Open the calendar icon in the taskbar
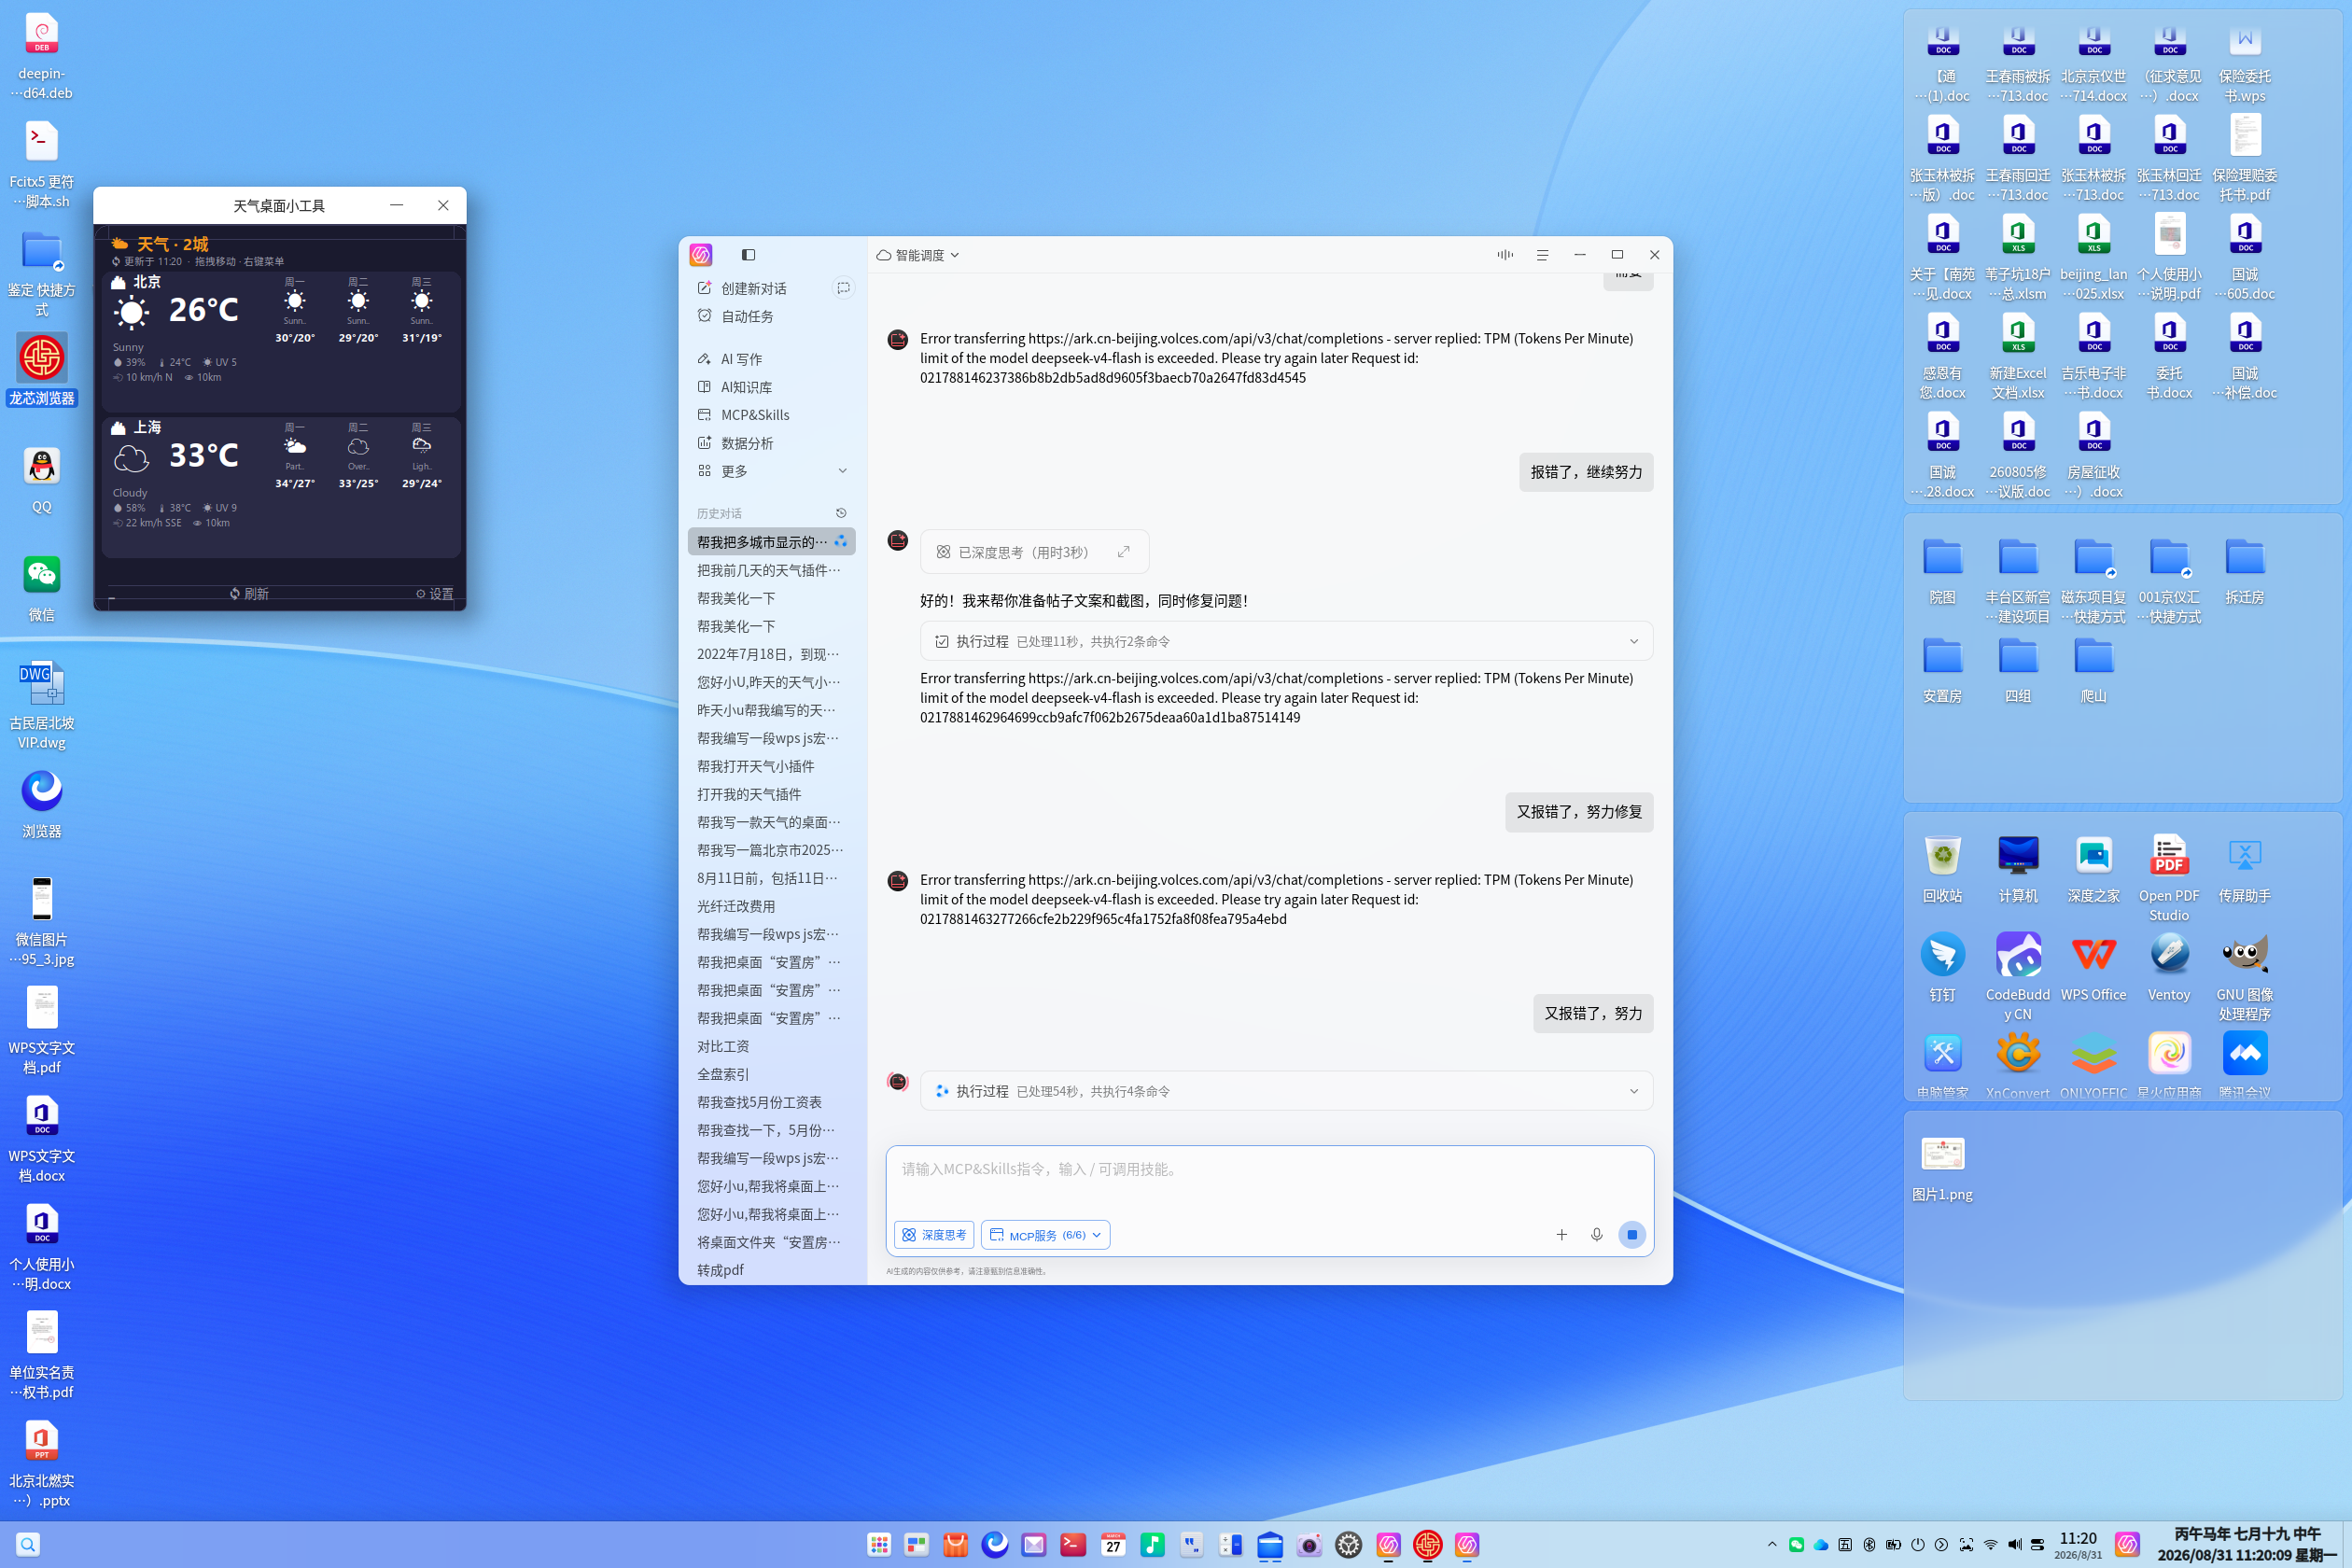 click(1113, 1545)
